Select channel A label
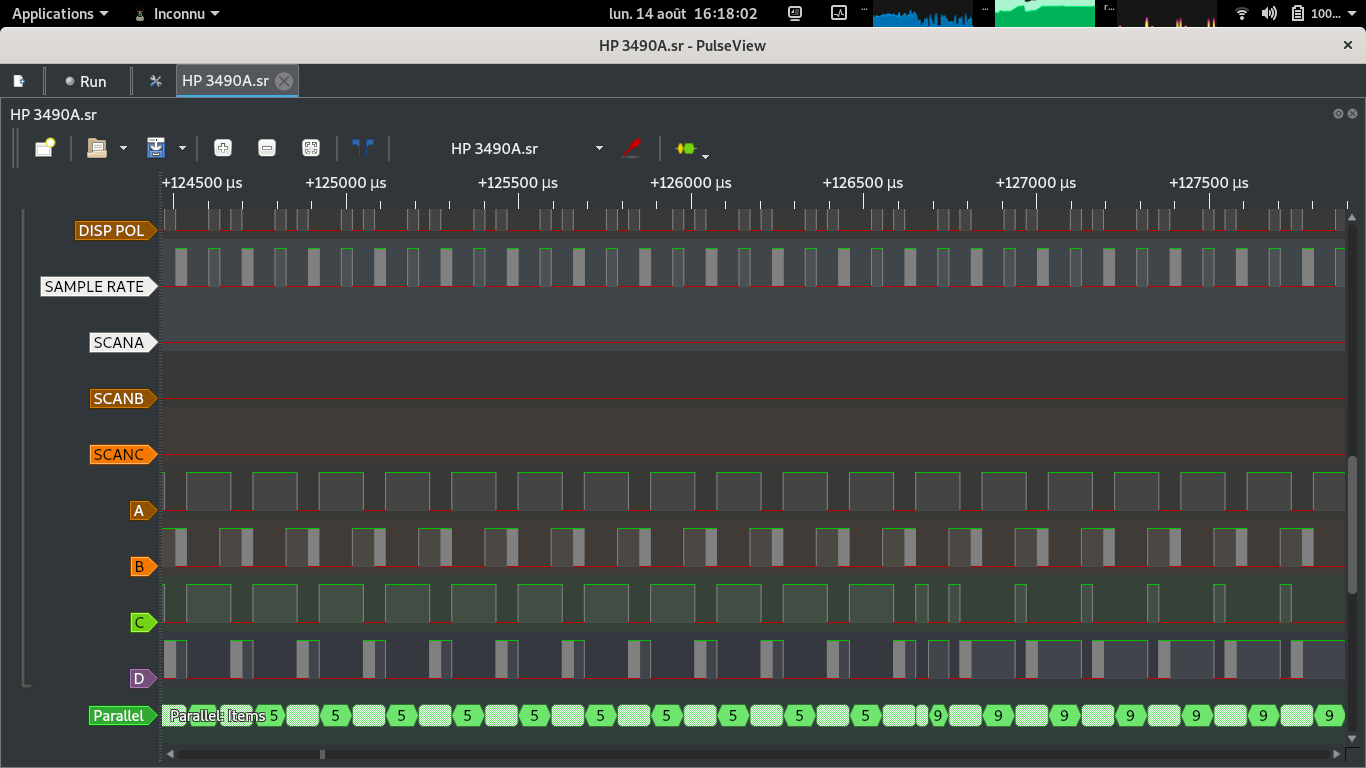The width and height of the screenshot is (1366, 768). [144, 511]
